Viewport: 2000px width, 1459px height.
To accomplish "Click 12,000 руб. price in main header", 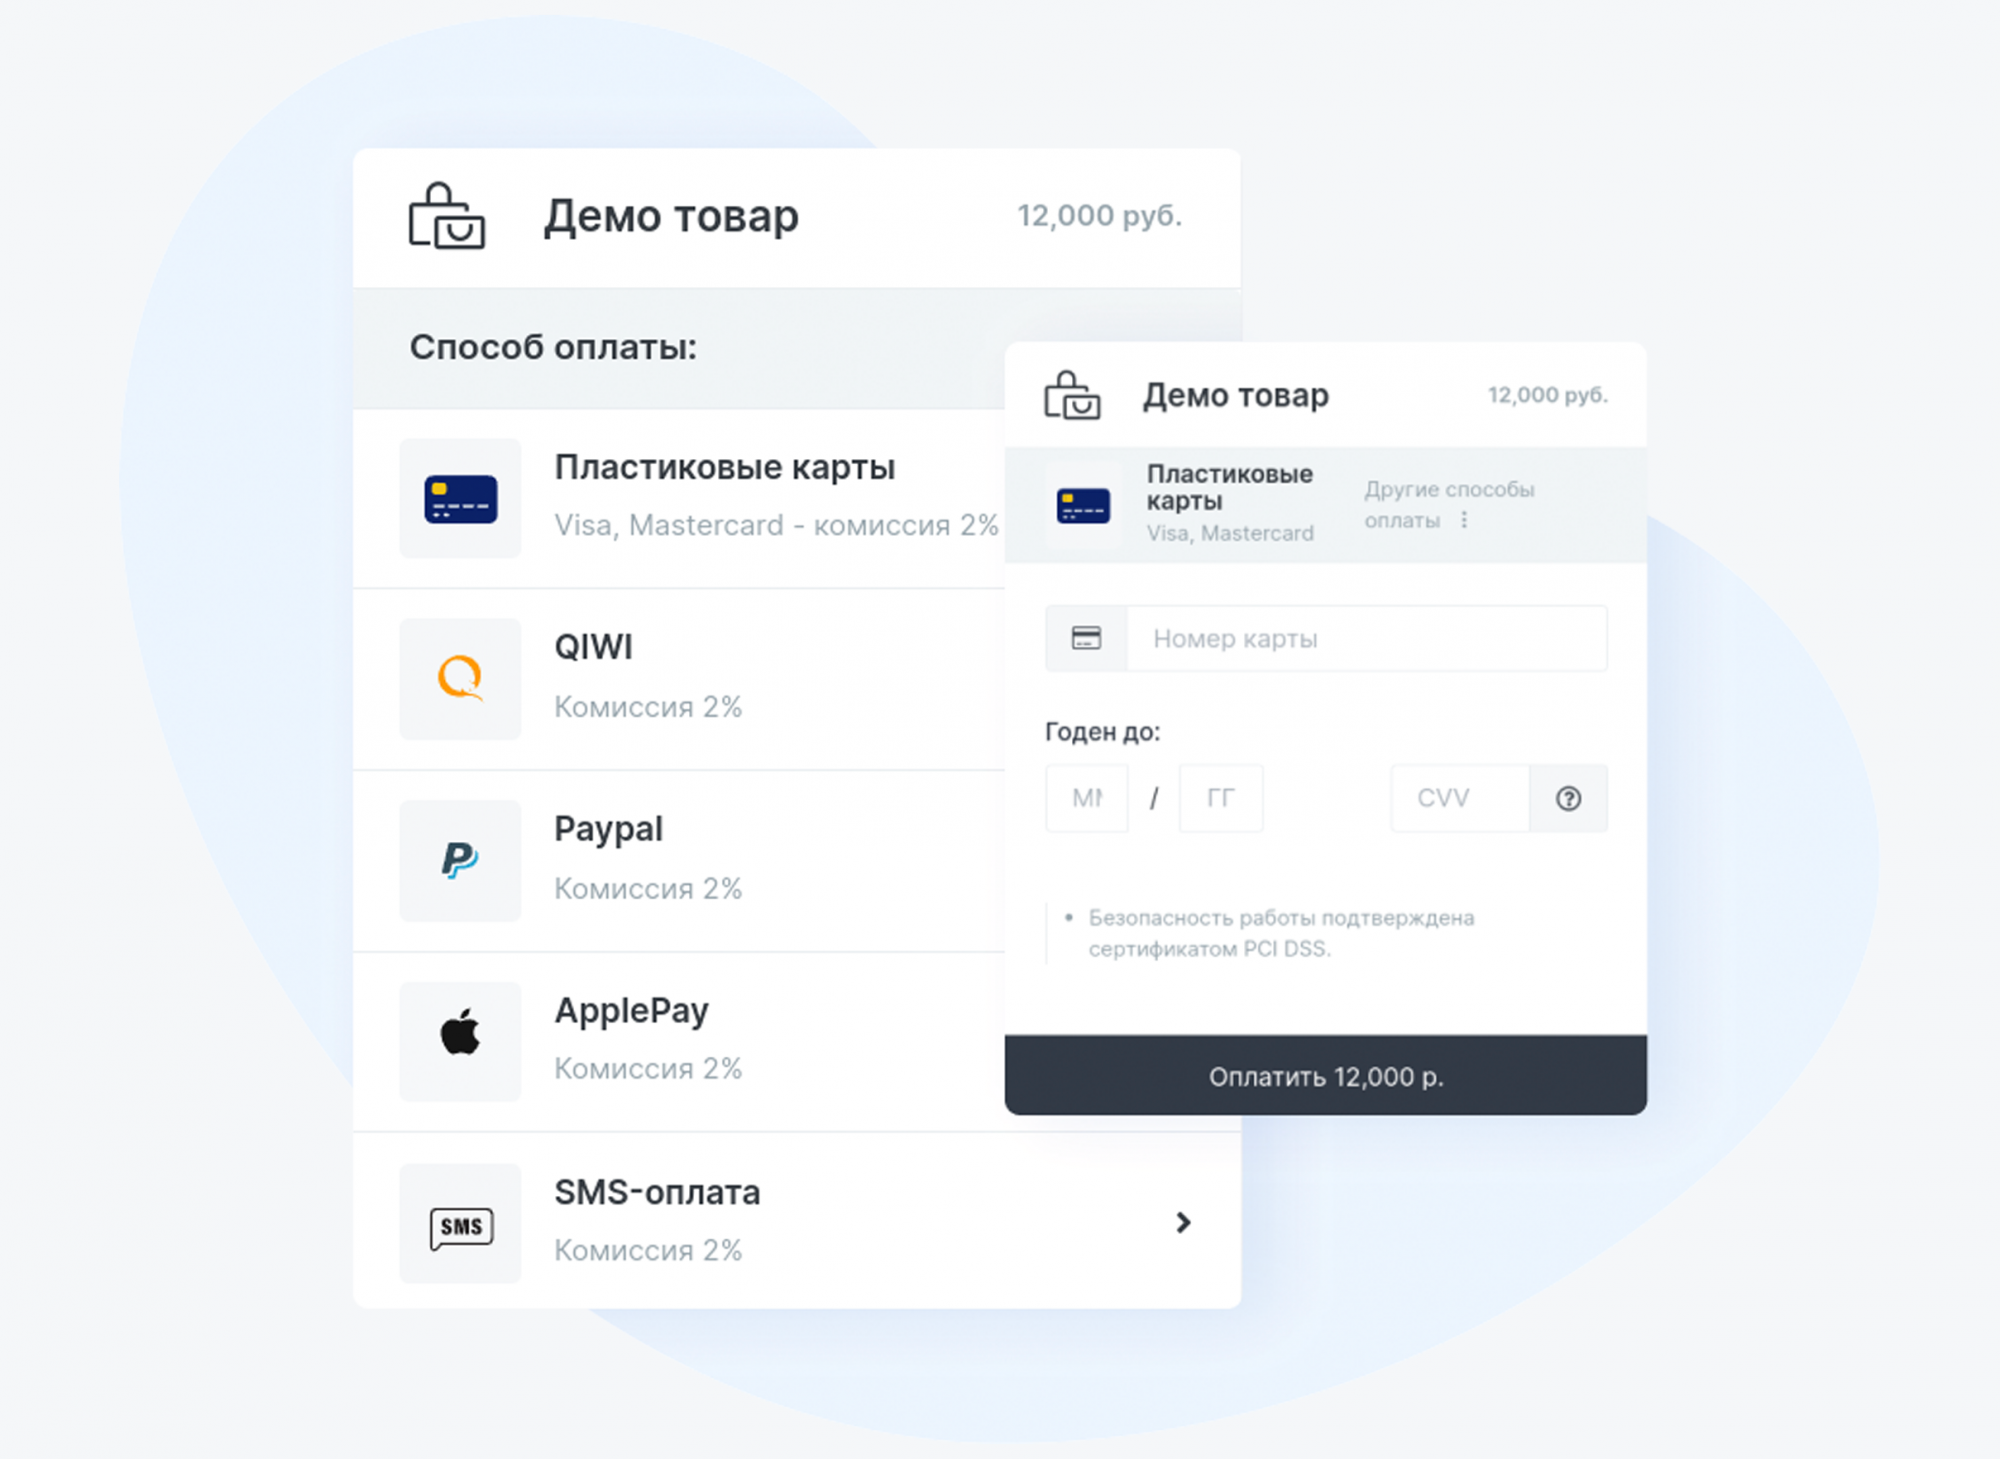I will [x=1100, y=215].
